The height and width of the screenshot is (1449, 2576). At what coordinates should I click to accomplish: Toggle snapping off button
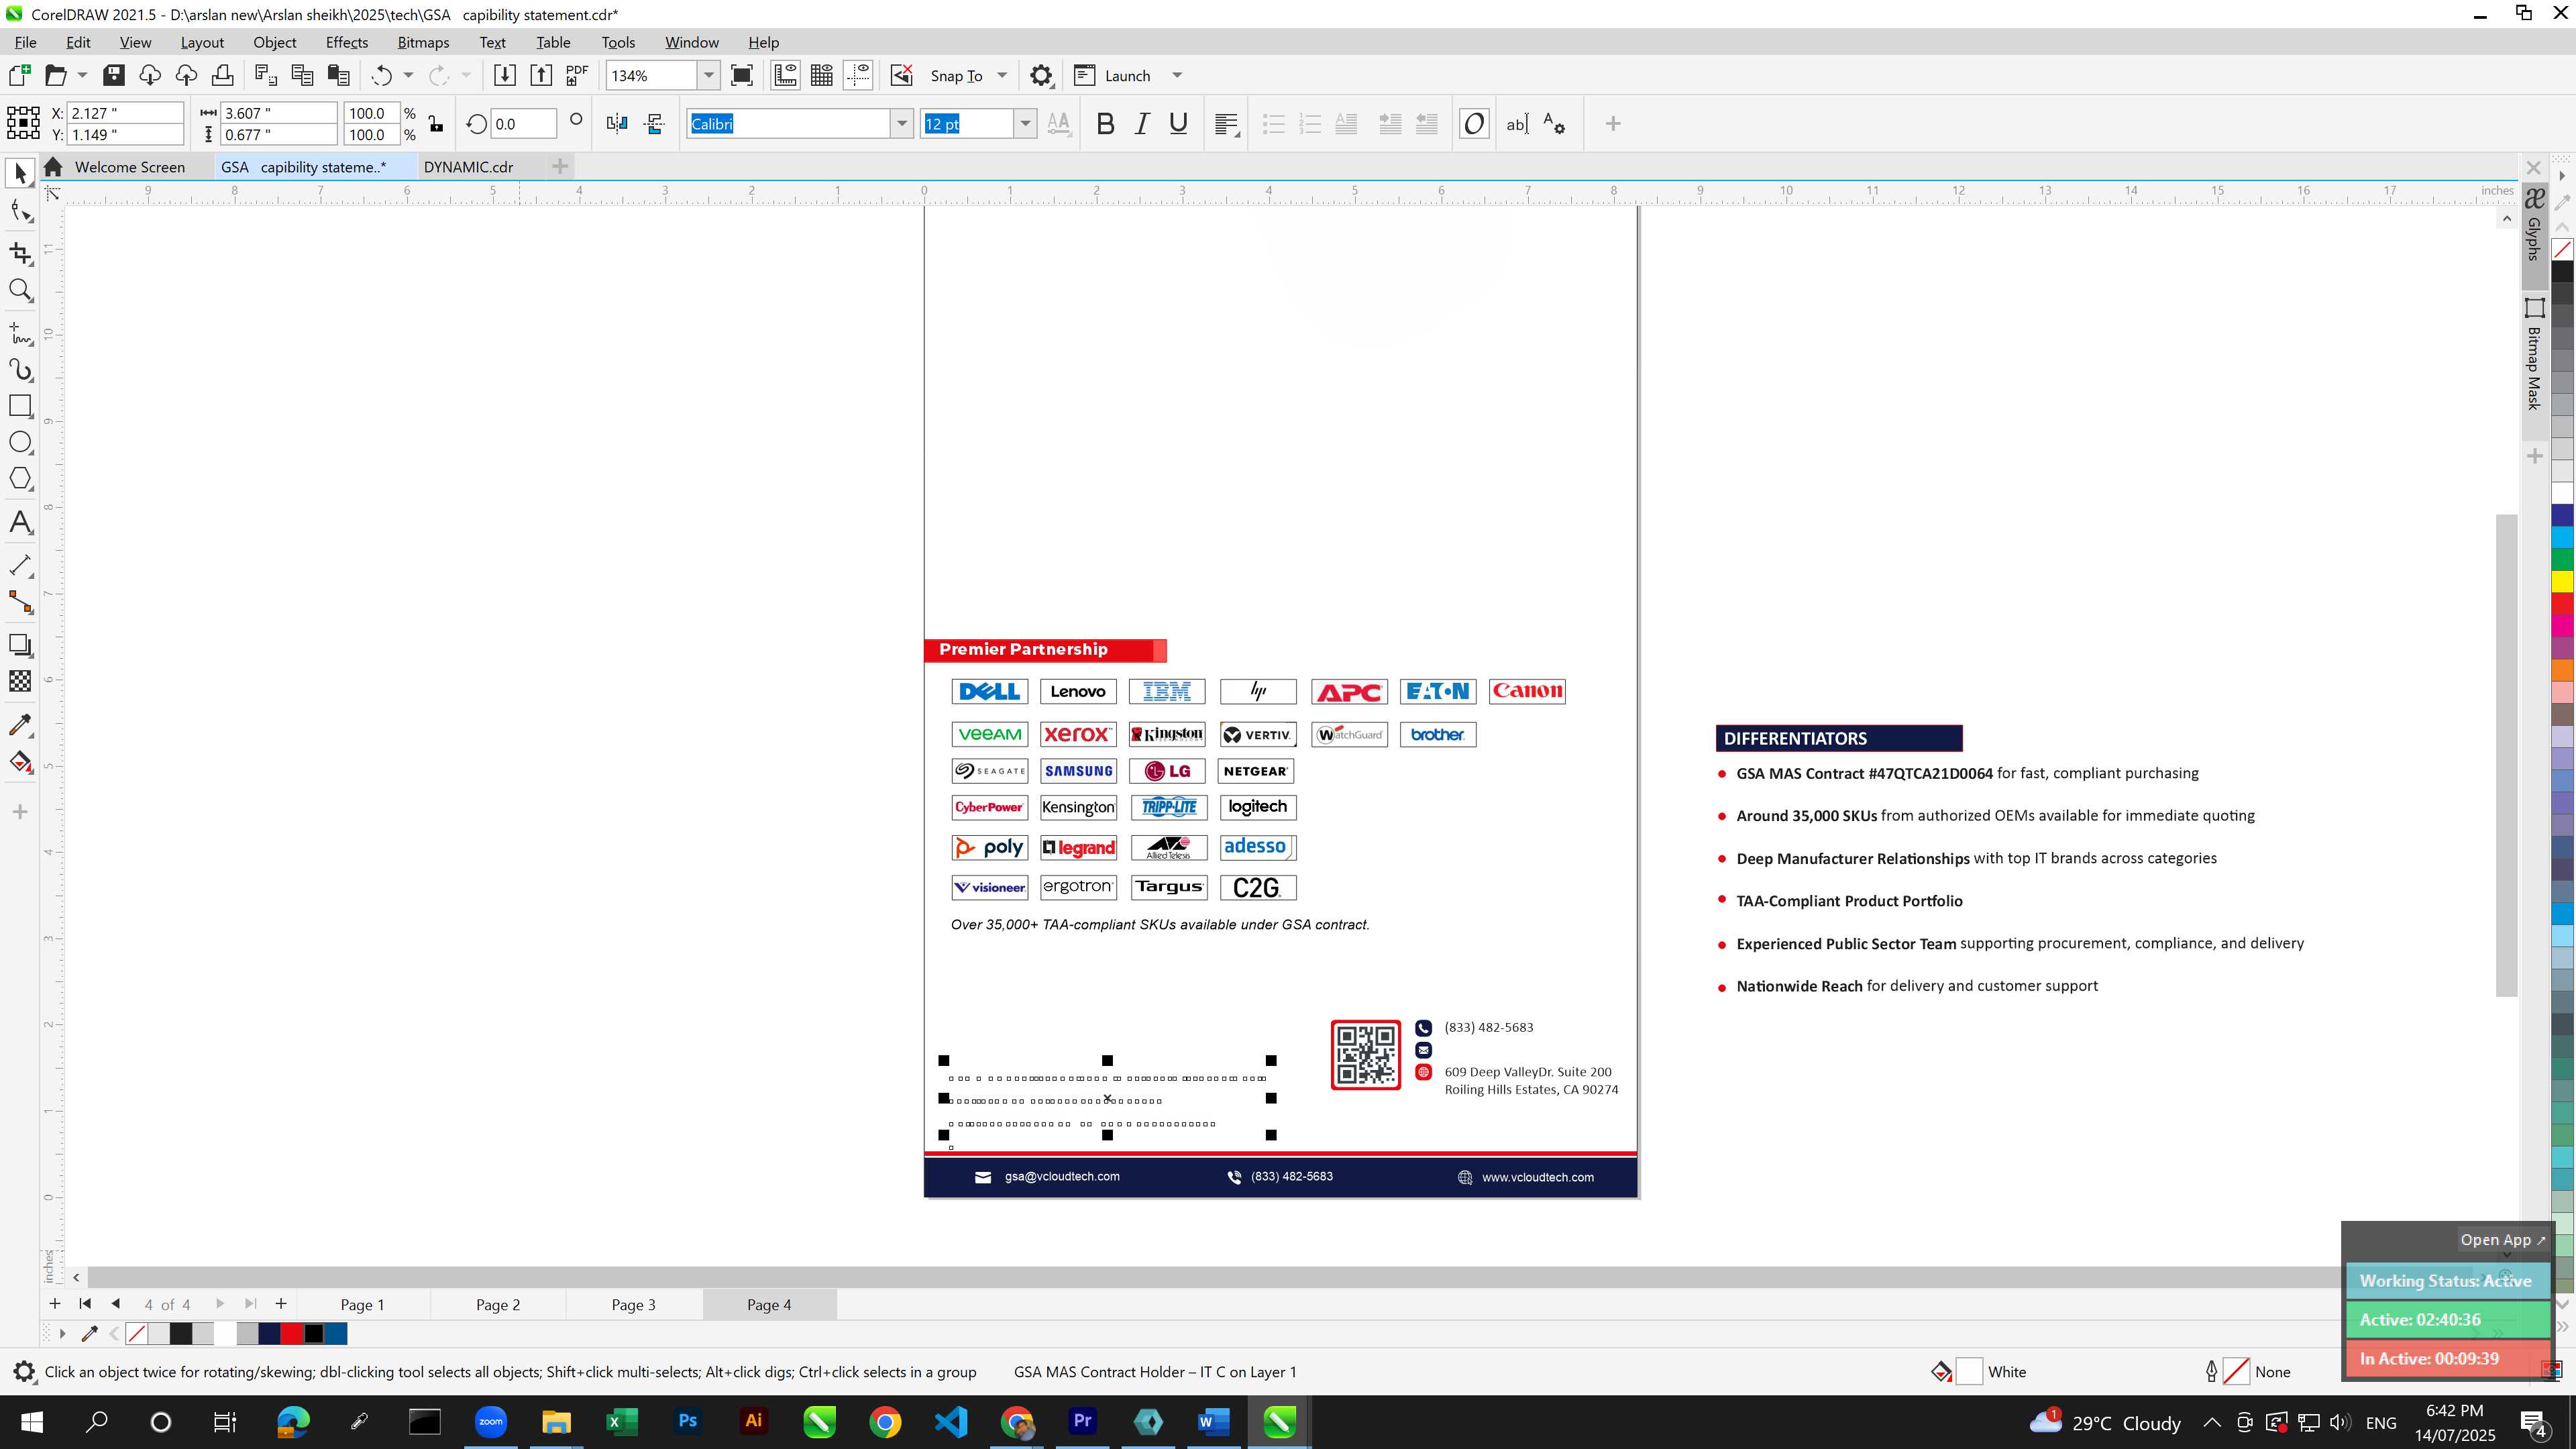click(902, 75)
